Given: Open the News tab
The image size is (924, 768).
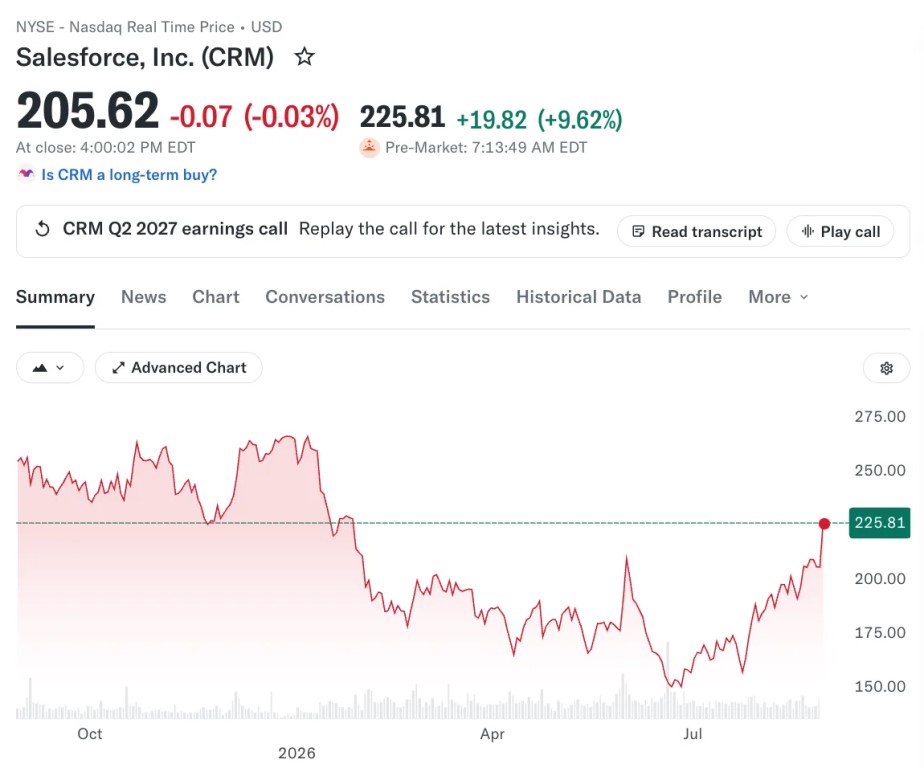Looking at the screenshot, I should (x=144, y=297).
